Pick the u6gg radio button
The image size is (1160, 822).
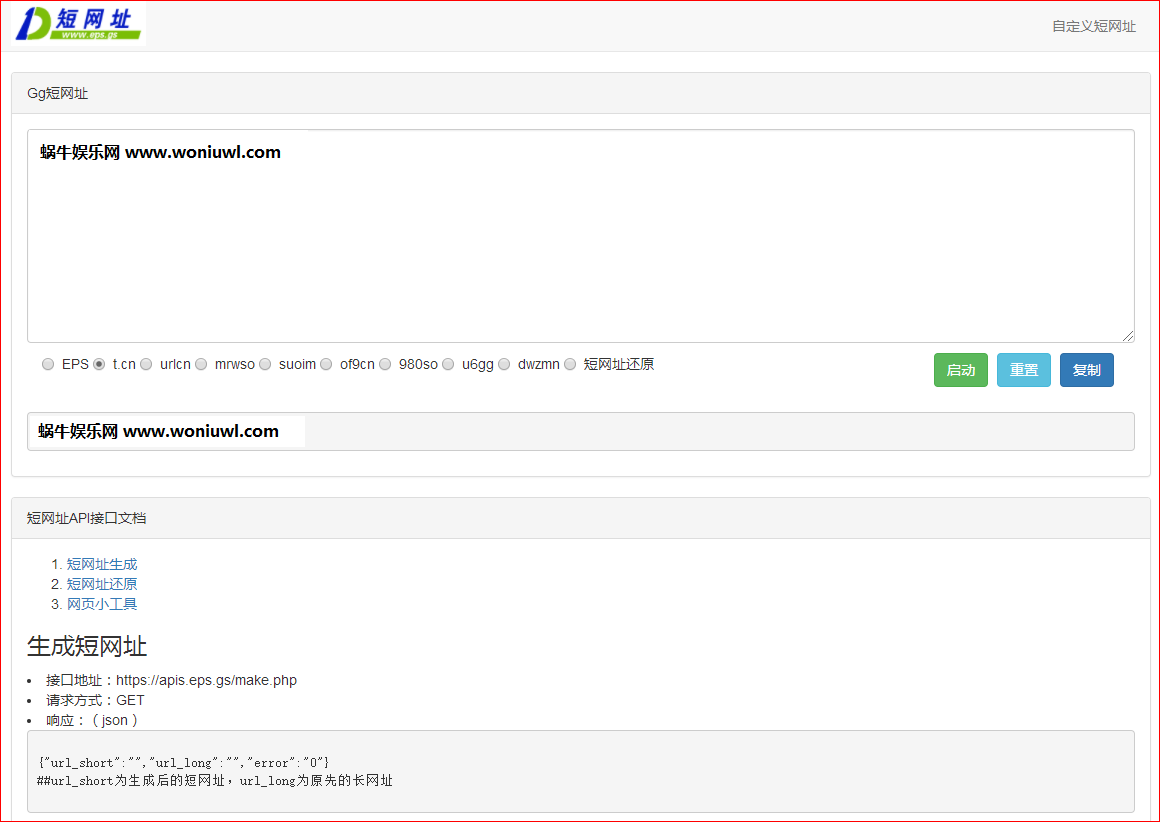click(x=448, y=365)
